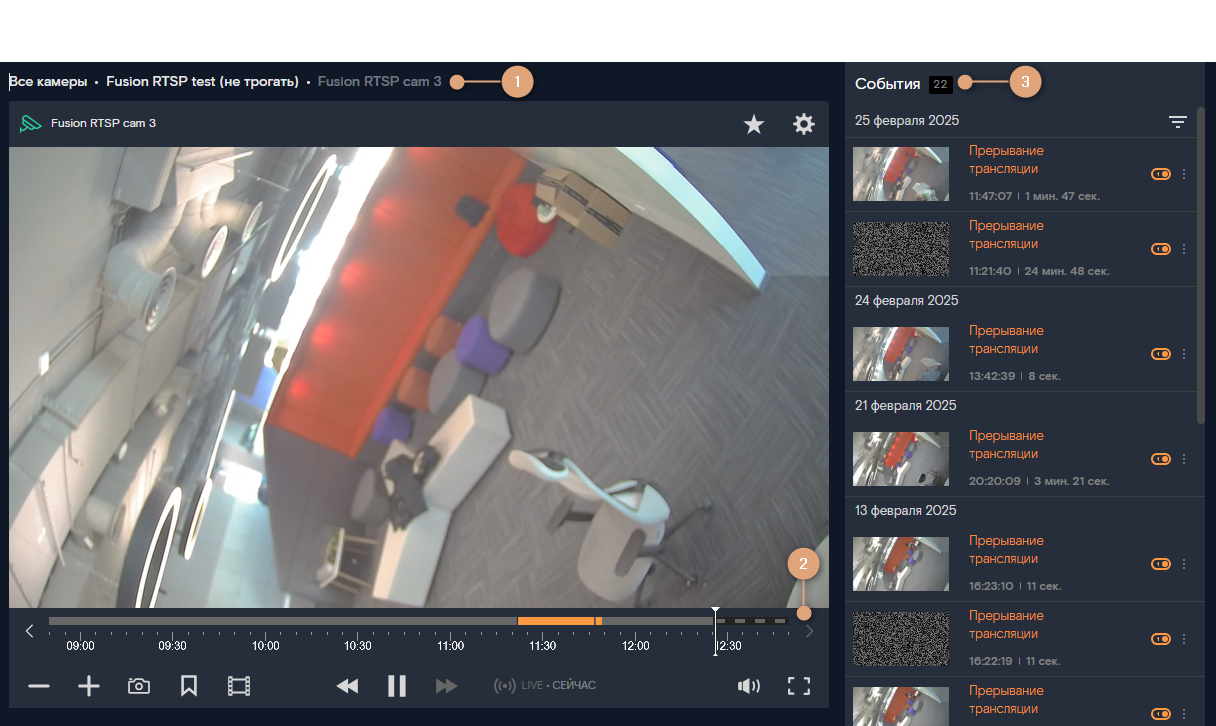
Task: Zoom out the timeline with the minus icon
Action: [x=39, y=686]
